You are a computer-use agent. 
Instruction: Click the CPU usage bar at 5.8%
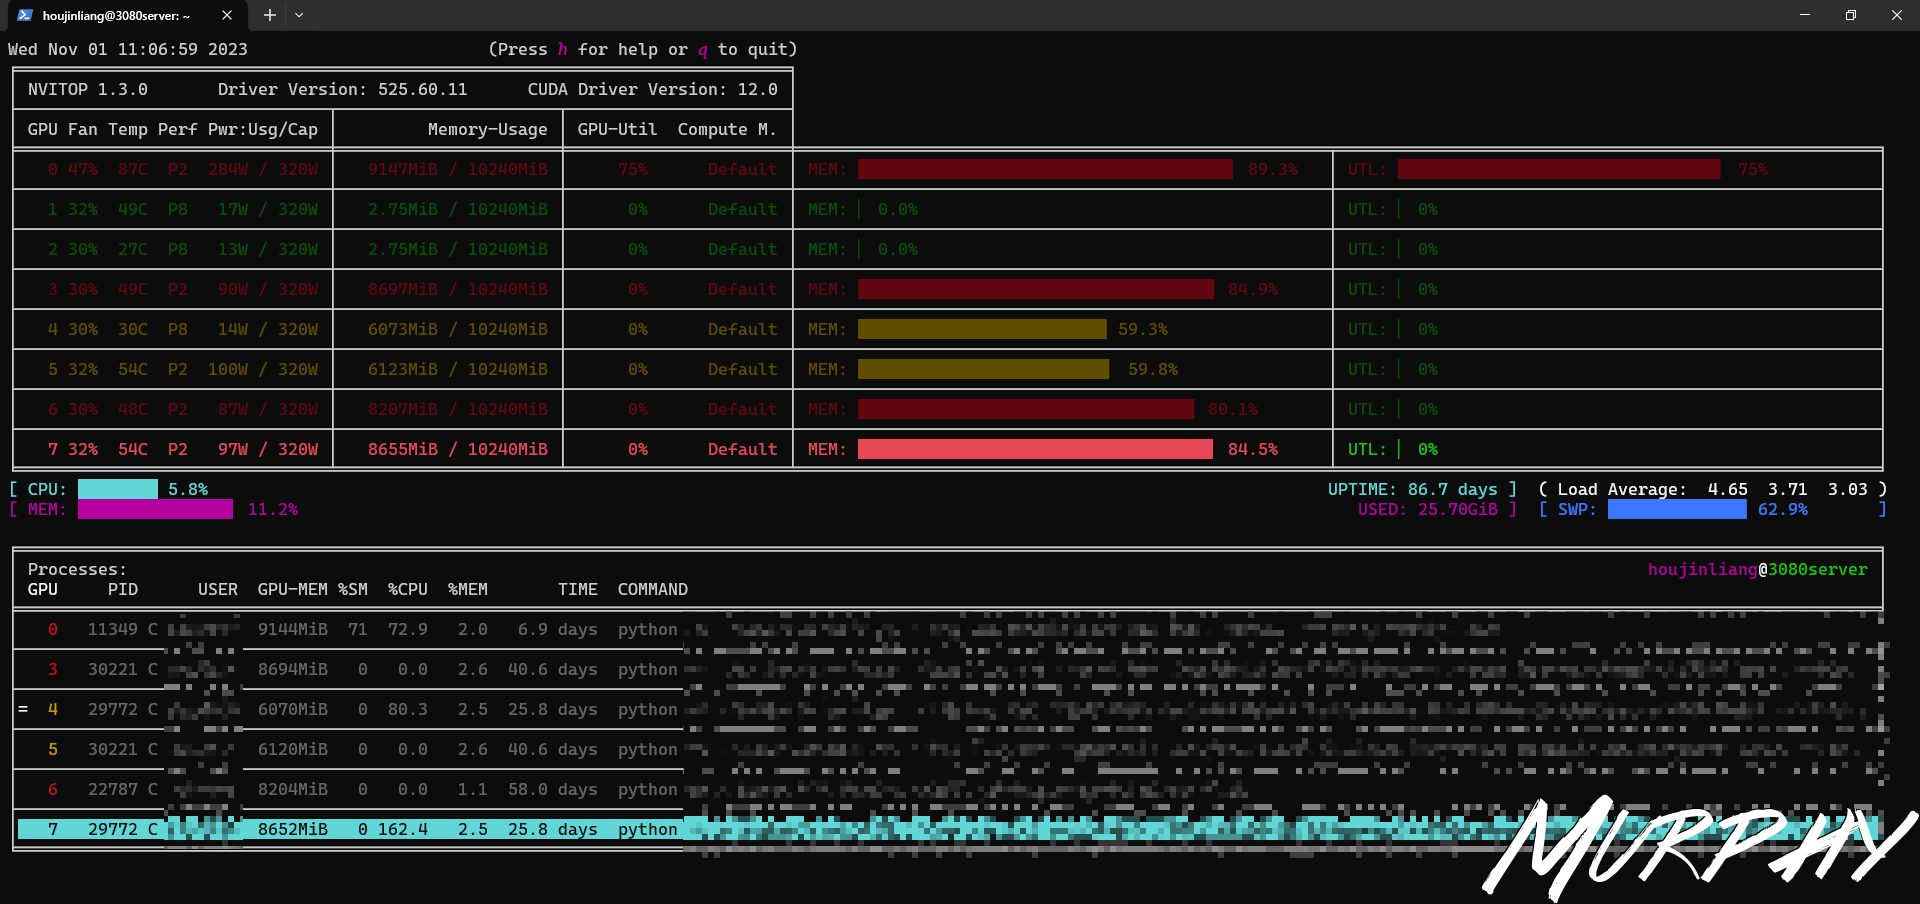tap(118, 489)
